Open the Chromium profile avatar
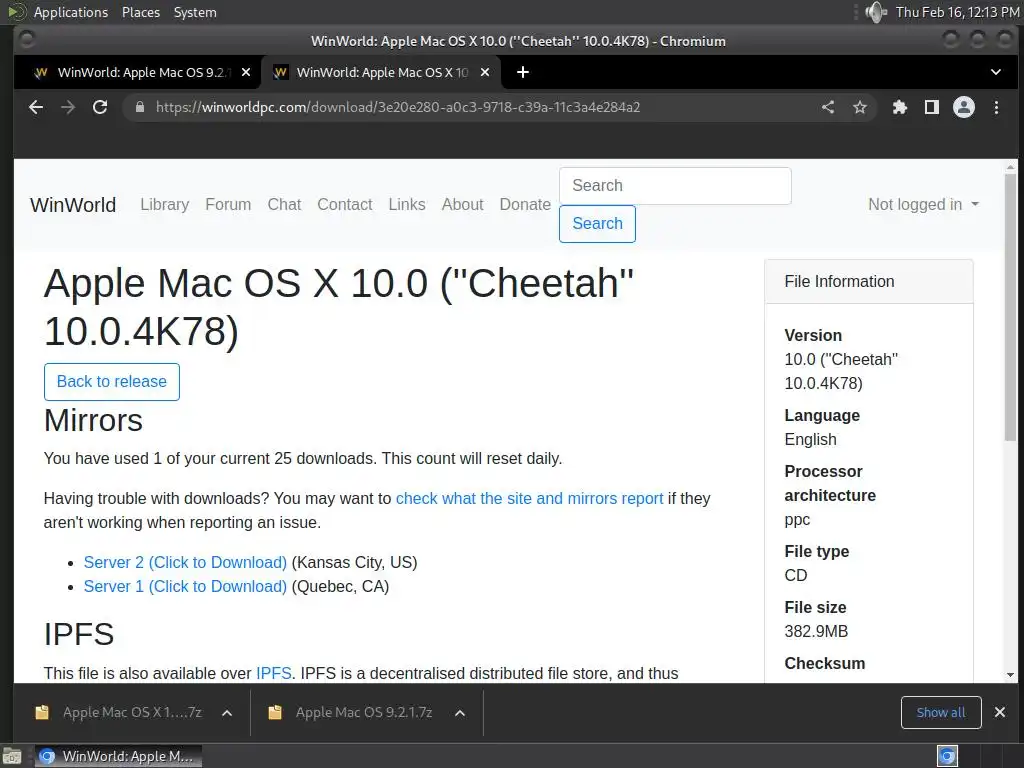The height and width of the screenshot is (768, 1024). (x=964, y=107)
